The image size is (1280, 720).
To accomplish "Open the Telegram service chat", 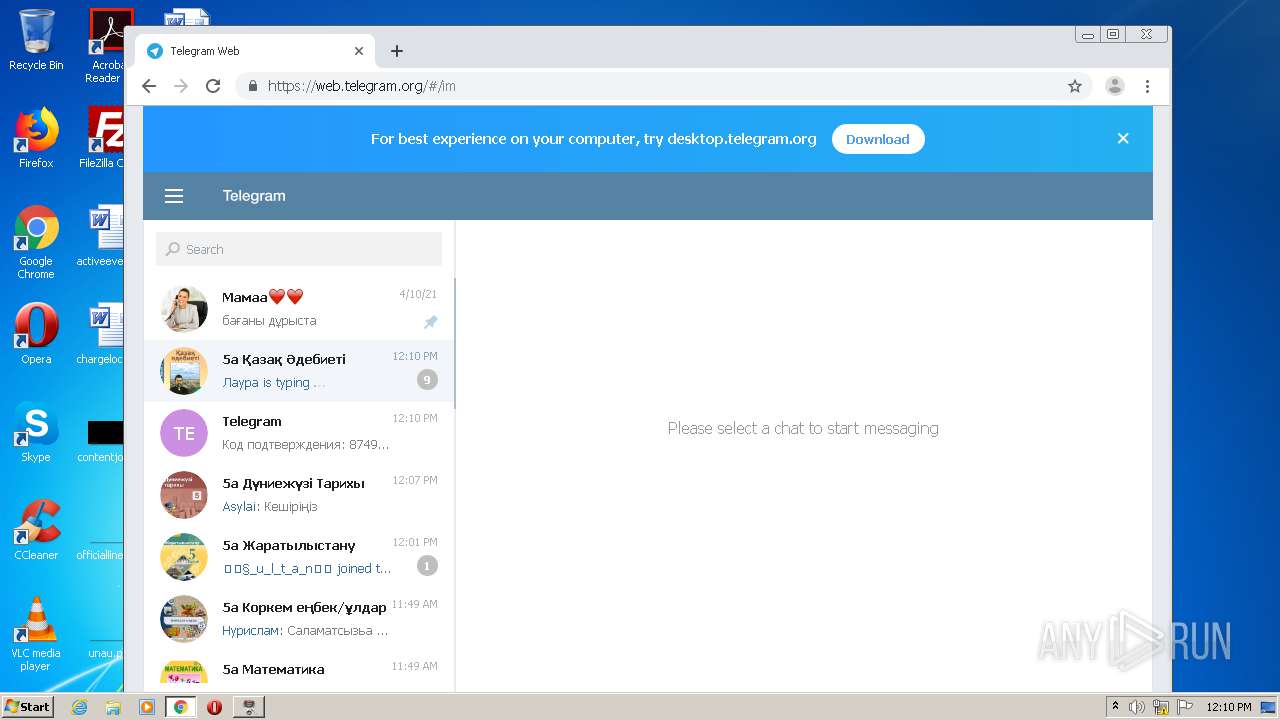I will [x=299, y=433].
